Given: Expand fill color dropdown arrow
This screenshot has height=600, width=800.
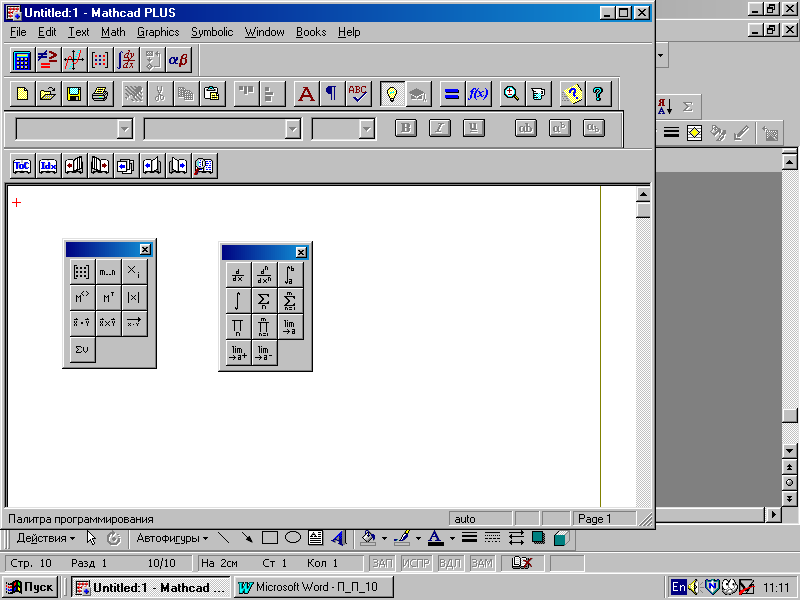Looking at the screenshot, I should click(x=384, y=538).
